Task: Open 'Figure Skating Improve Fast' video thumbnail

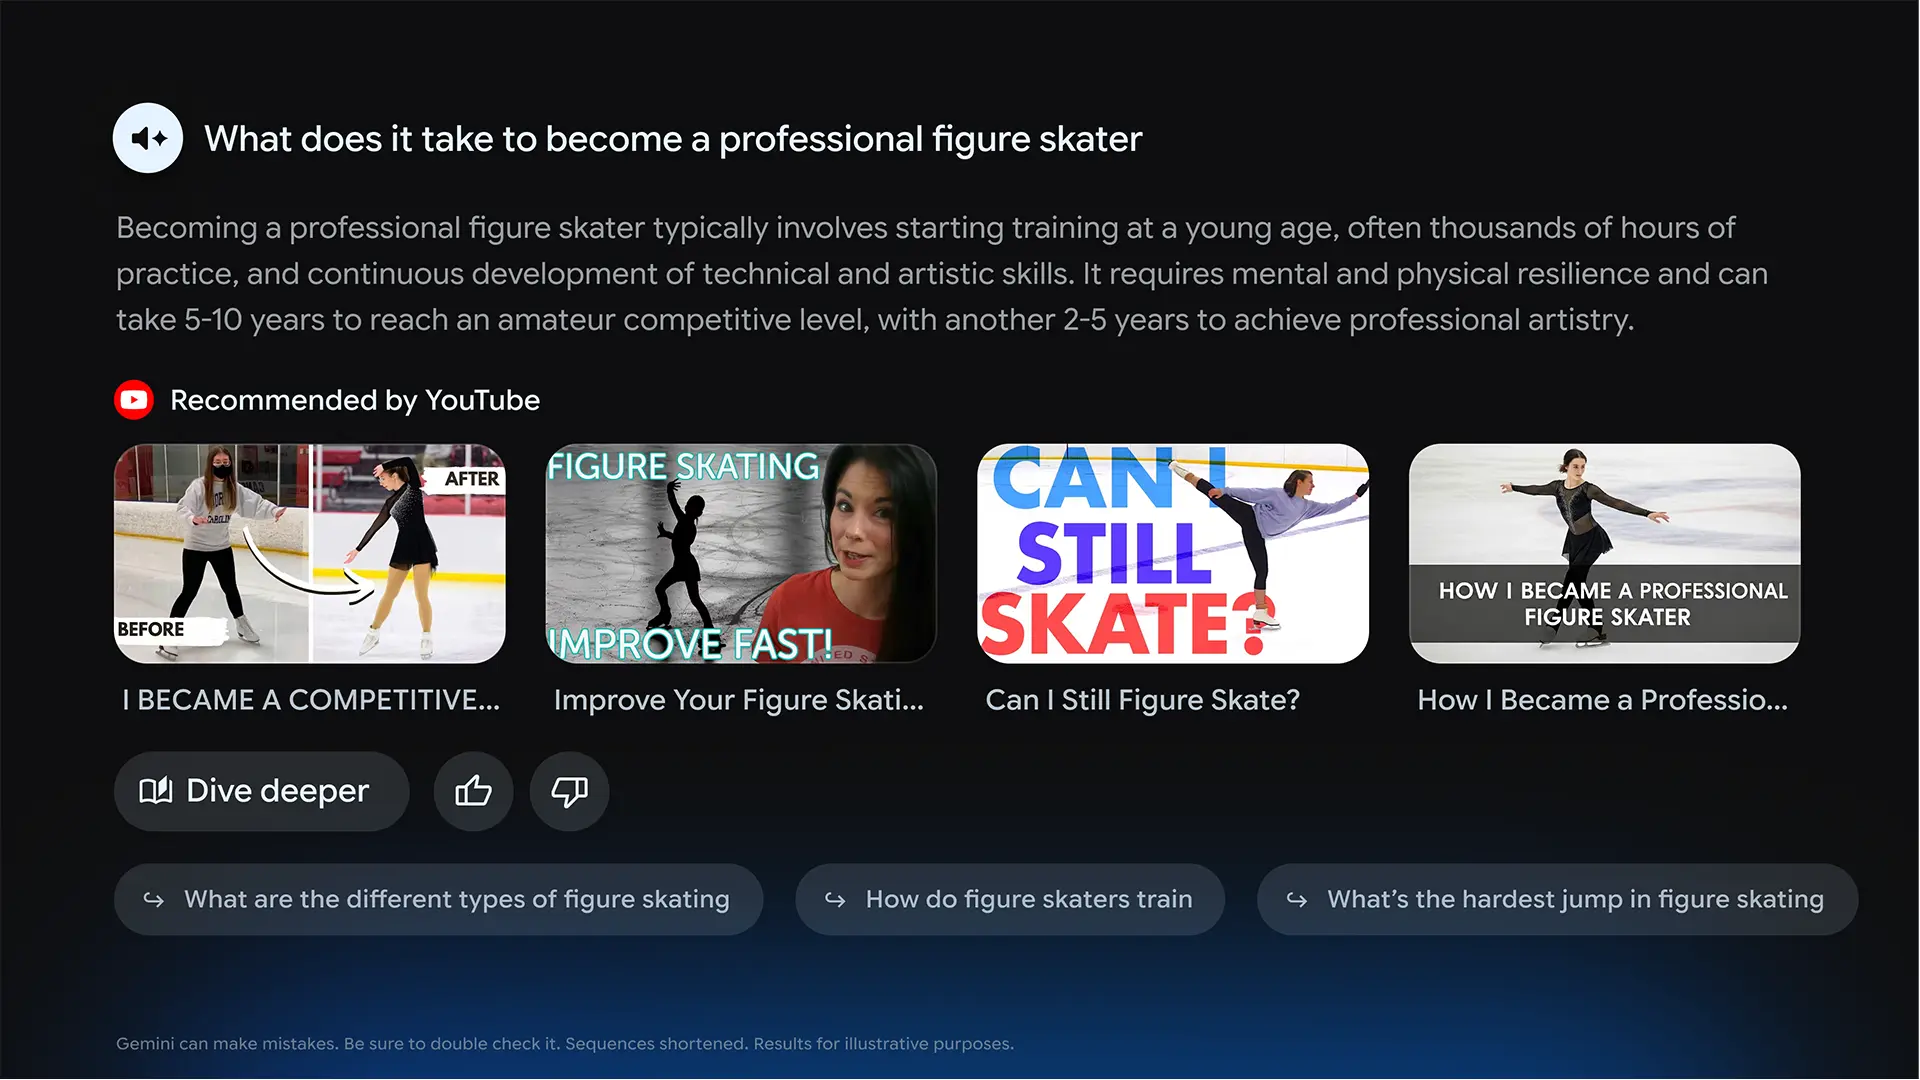Action: (x=741, y=553)
